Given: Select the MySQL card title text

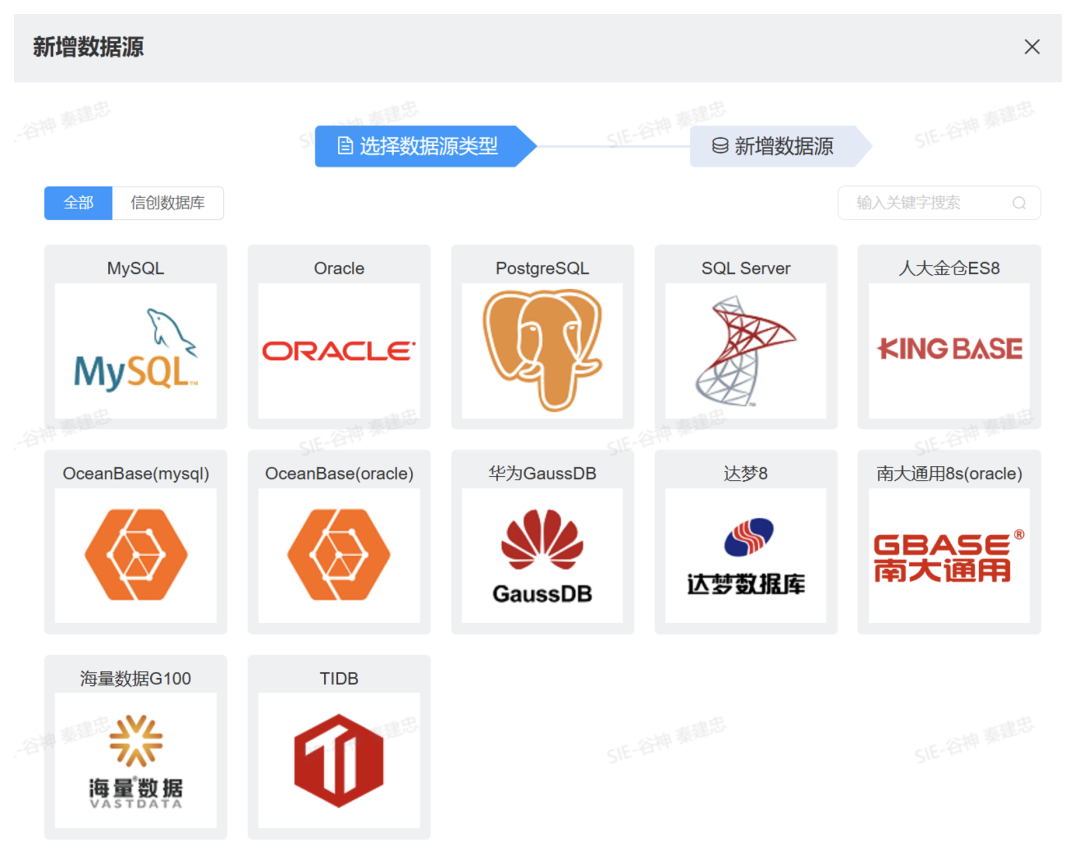Looking at the screenshot, I should coord(135,267).
